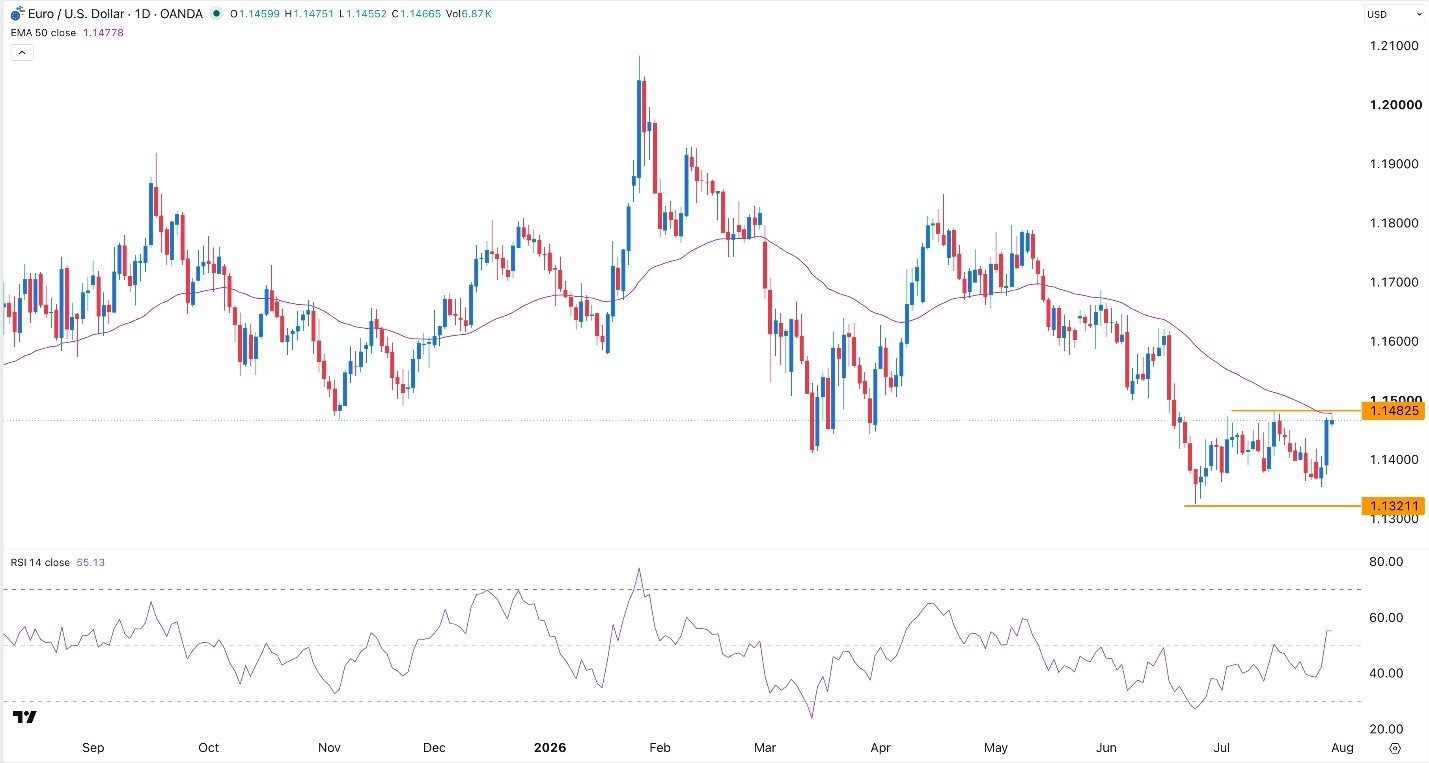
Task: Click the orange 1.14825 price label
Action: click(1394, 411)
